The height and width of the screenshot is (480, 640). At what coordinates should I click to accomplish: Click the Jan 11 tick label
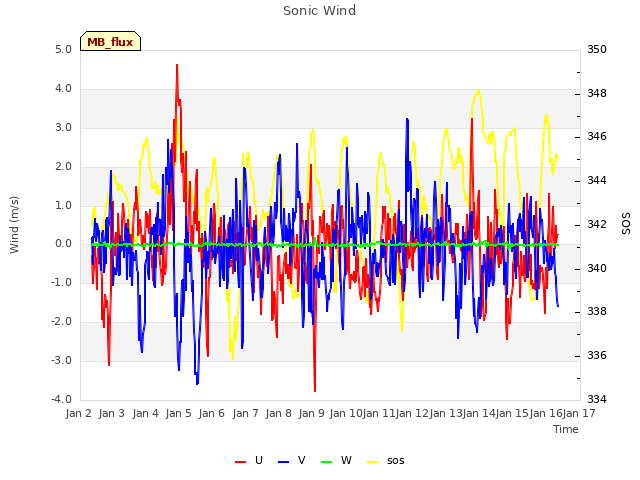coord(379,413)
